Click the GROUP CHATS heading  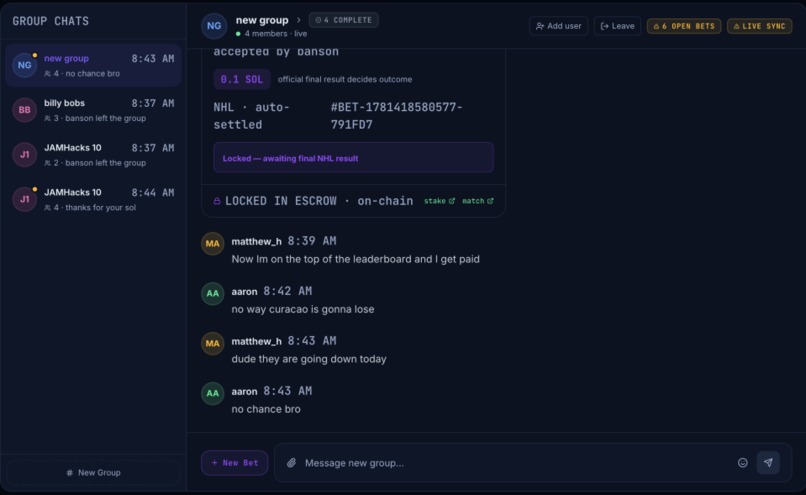click(50, 21)
